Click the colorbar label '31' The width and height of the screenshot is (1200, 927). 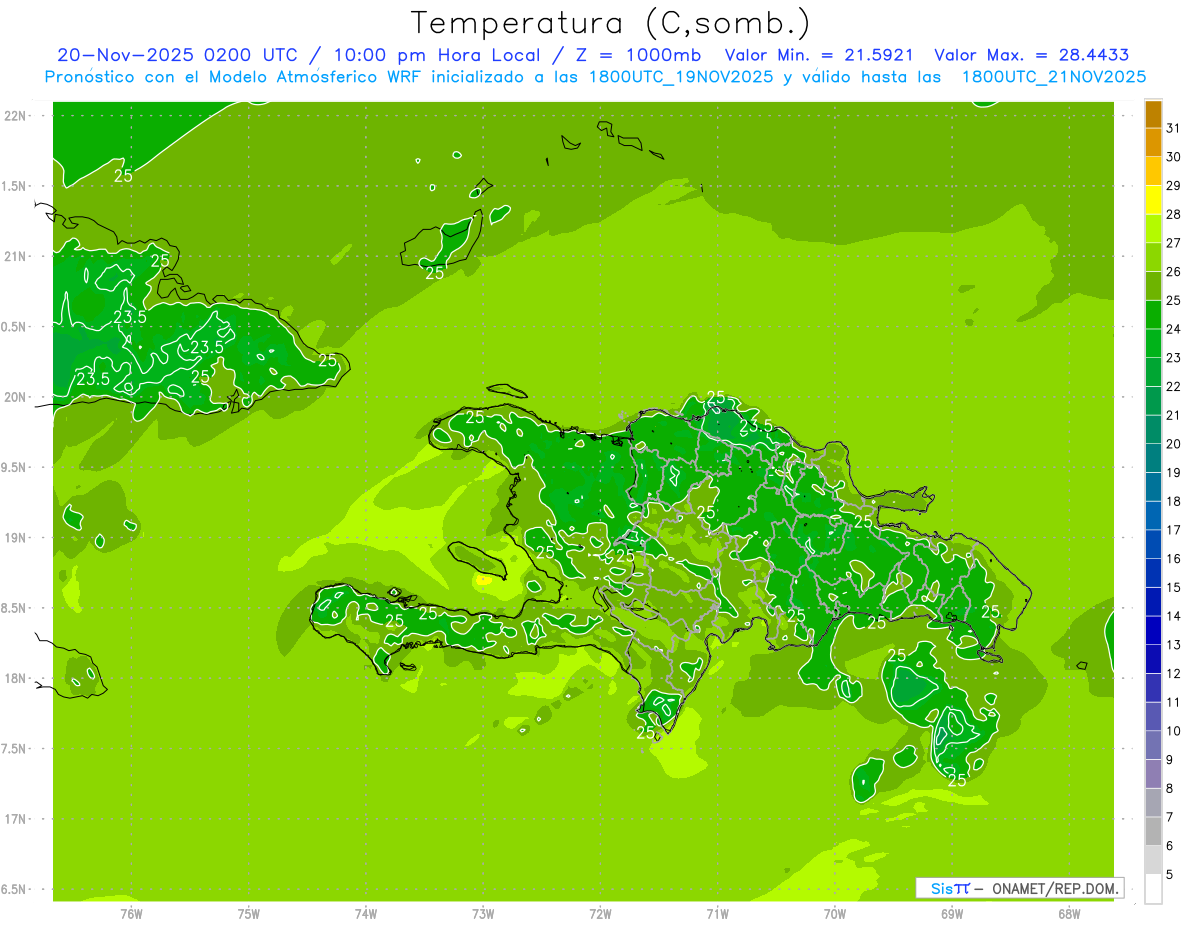click(x=1174, y=128)
